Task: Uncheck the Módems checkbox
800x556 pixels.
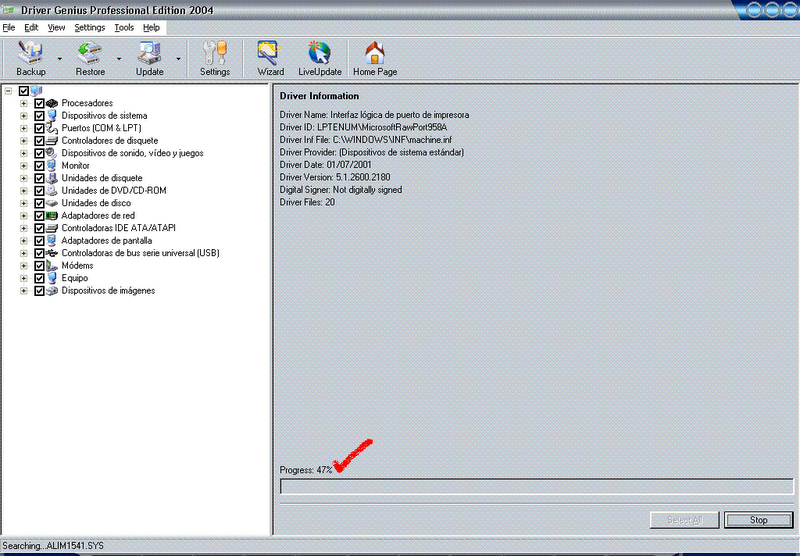Action: [x=39, y=266]
